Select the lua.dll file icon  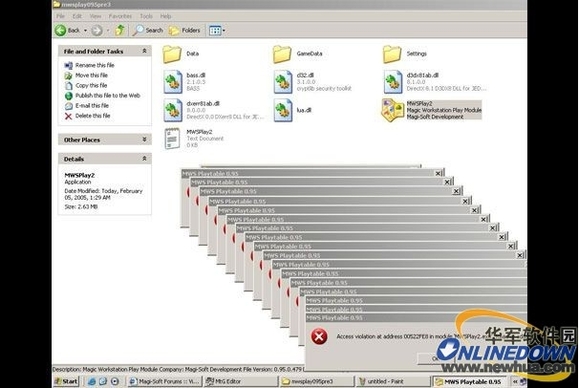pyautogui.click(x=283, y=110)
